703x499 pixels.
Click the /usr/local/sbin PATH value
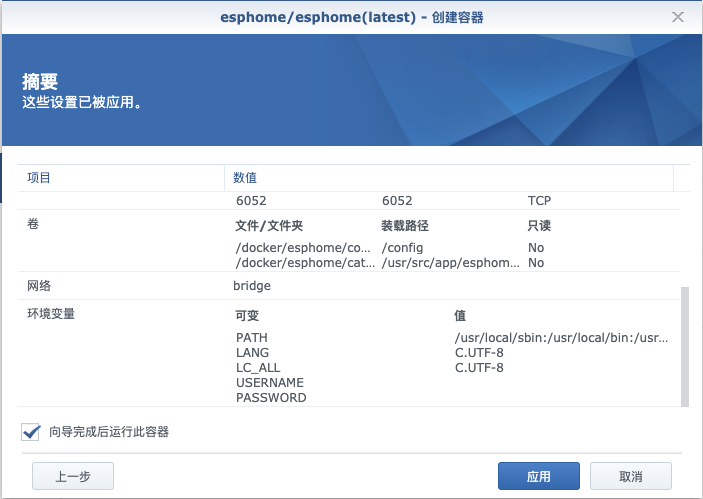[561, 338]
